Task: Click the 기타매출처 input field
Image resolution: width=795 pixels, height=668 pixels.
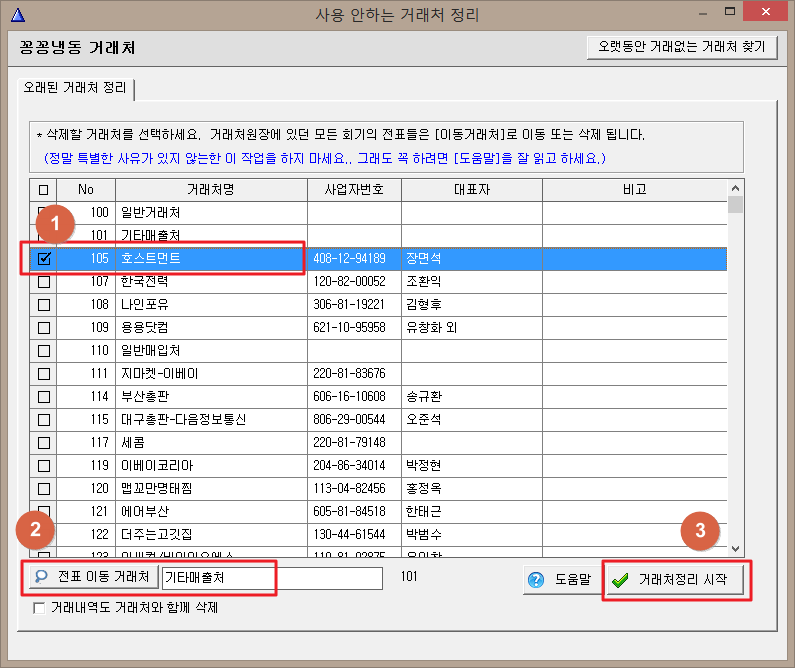Action: tap(272, 578)
